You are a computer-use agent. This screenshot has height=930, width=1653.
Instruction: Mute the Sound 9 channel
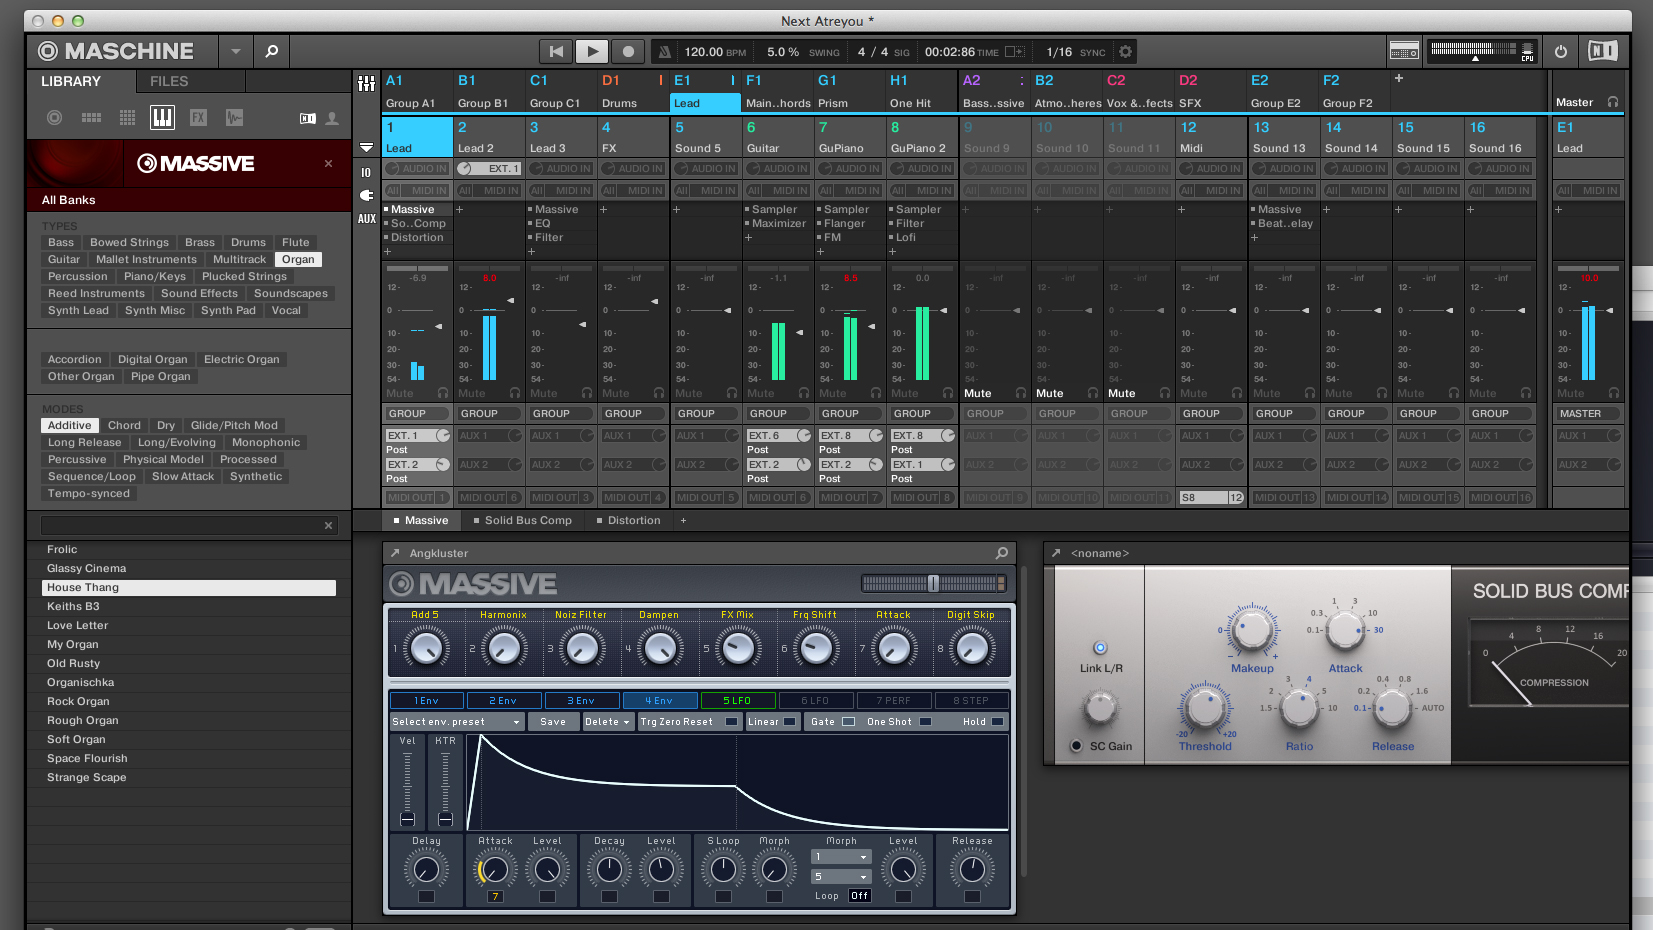click(x=978, y=393)
